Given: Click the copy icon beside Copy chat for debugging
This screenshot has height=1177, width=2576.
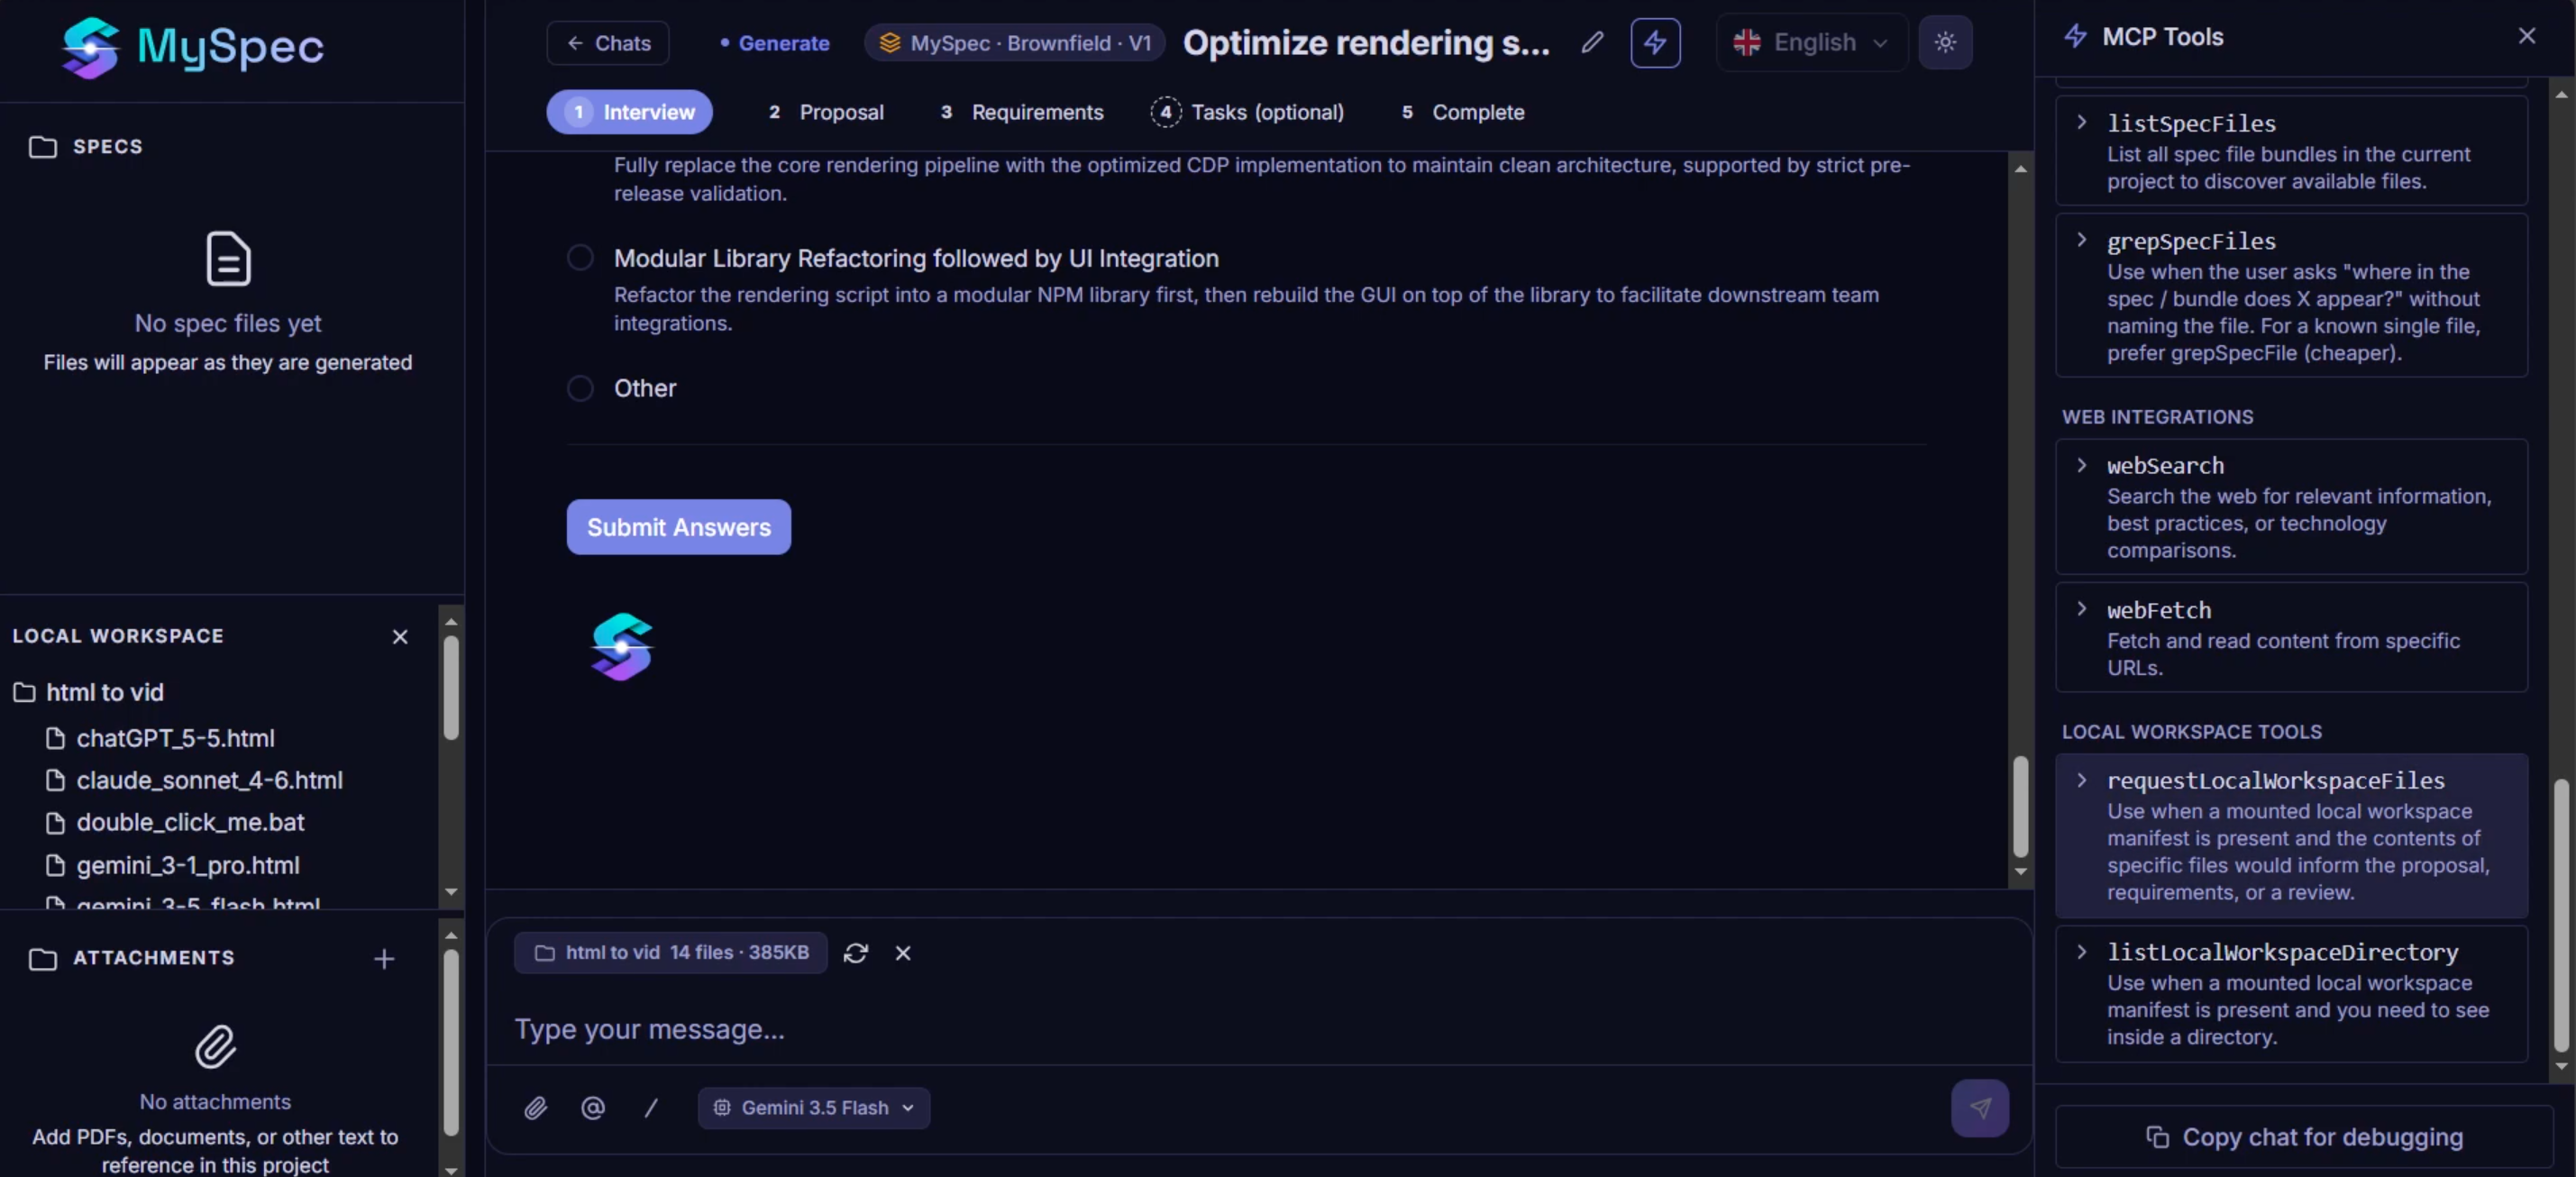Looking at the screenshot, I should coord(2157,1138).
